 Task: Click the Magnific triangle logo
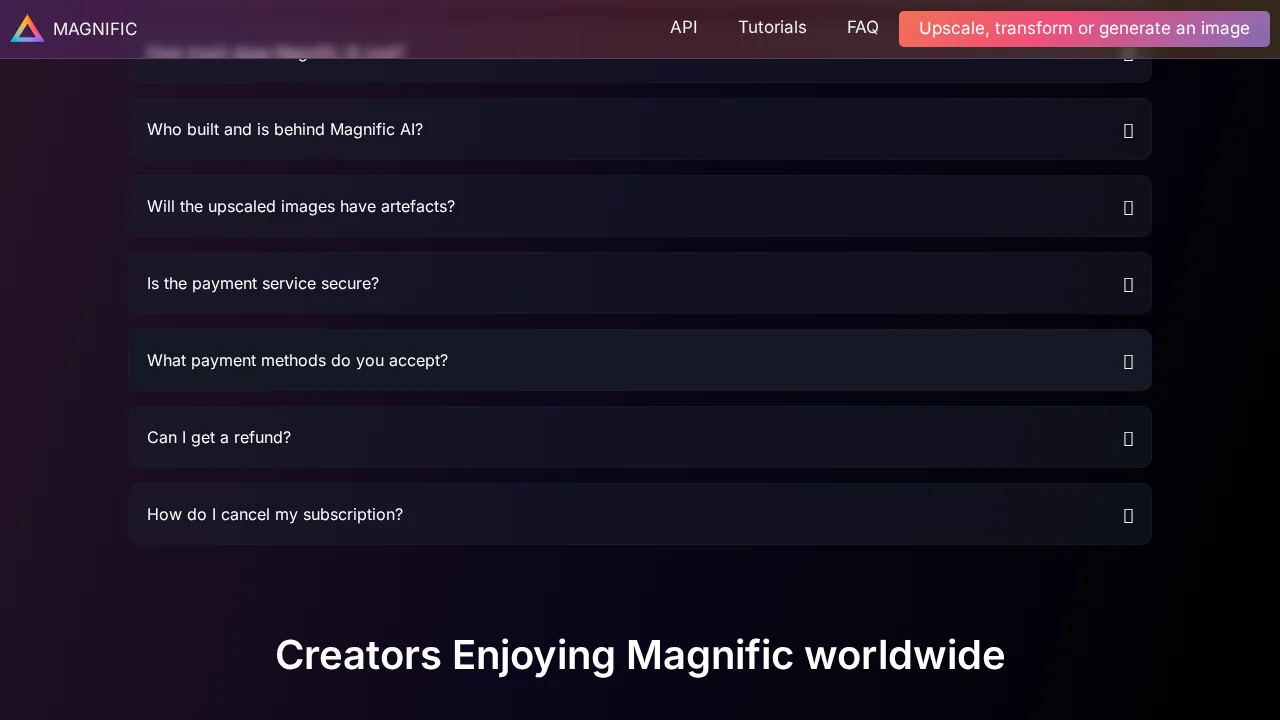27,28
